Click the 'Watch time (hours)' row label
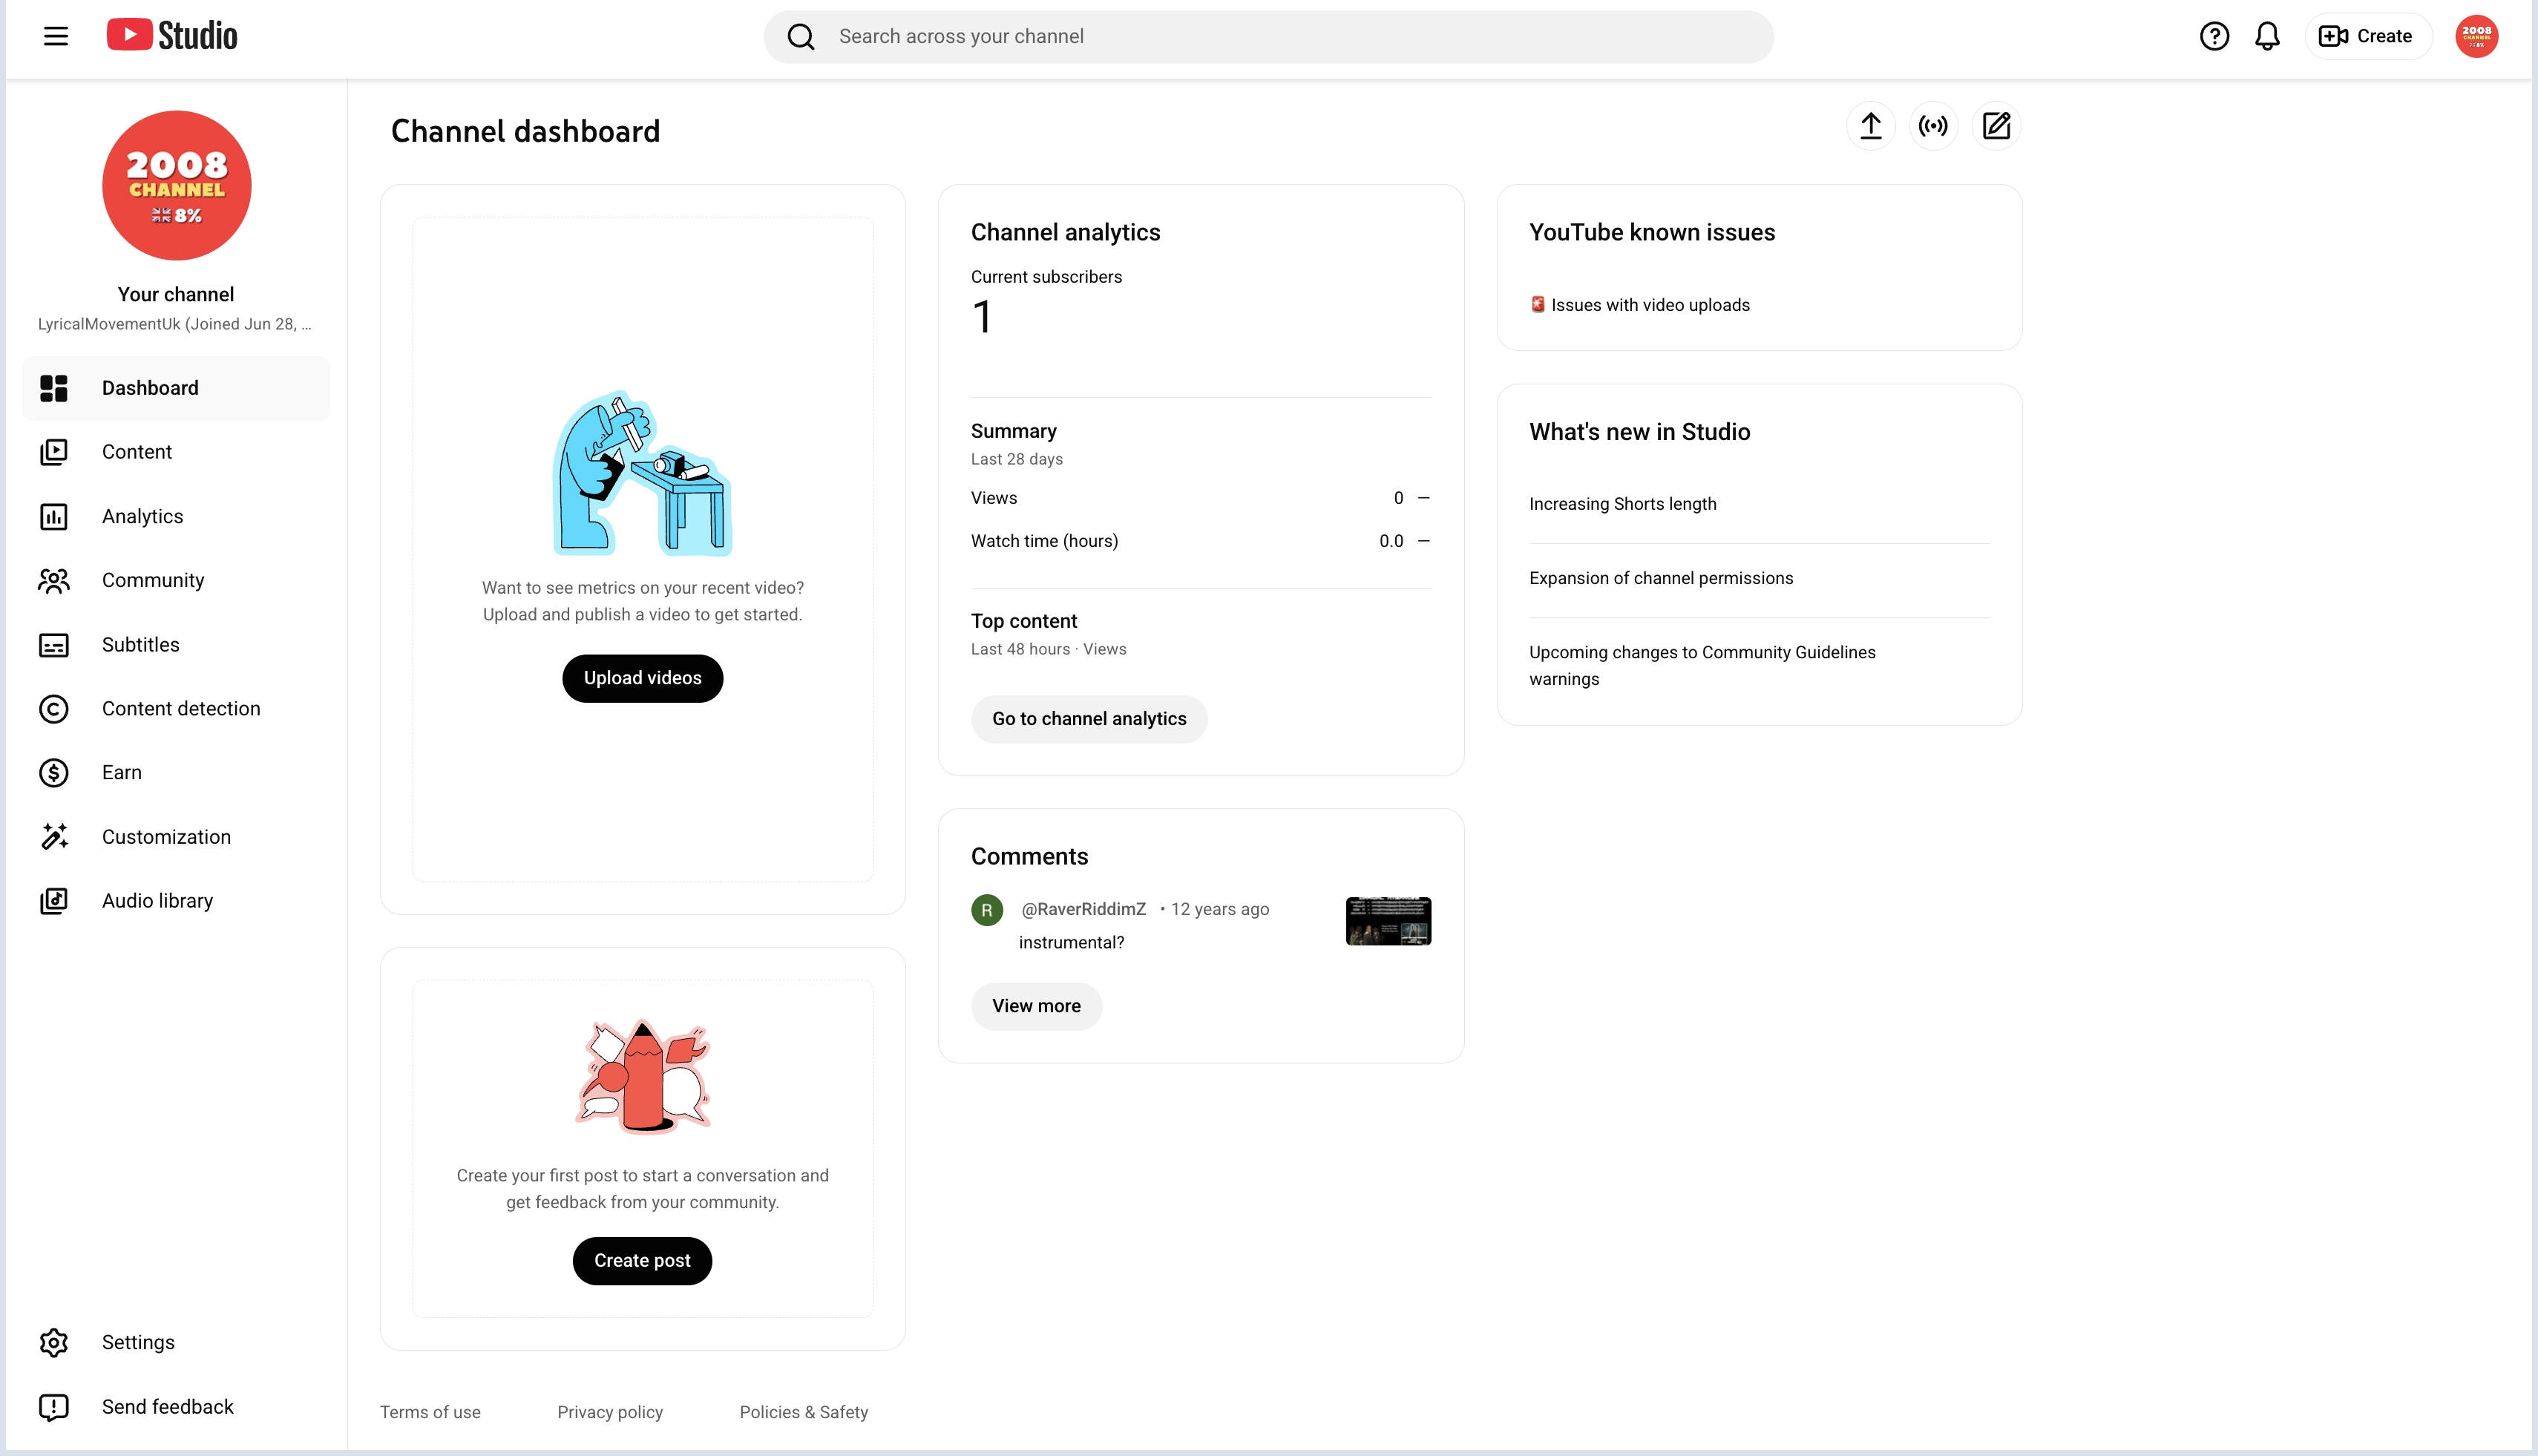The image size is (2538, 1456). click(x=1044, y=541)
